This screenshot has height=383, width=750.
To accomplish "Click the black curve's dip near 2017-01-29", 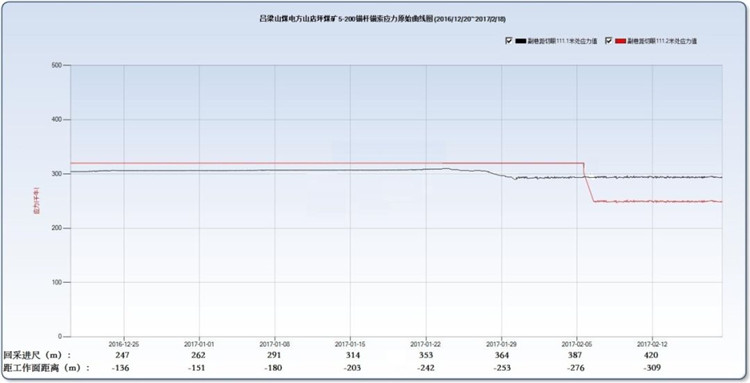I will [x=515, y=178].
